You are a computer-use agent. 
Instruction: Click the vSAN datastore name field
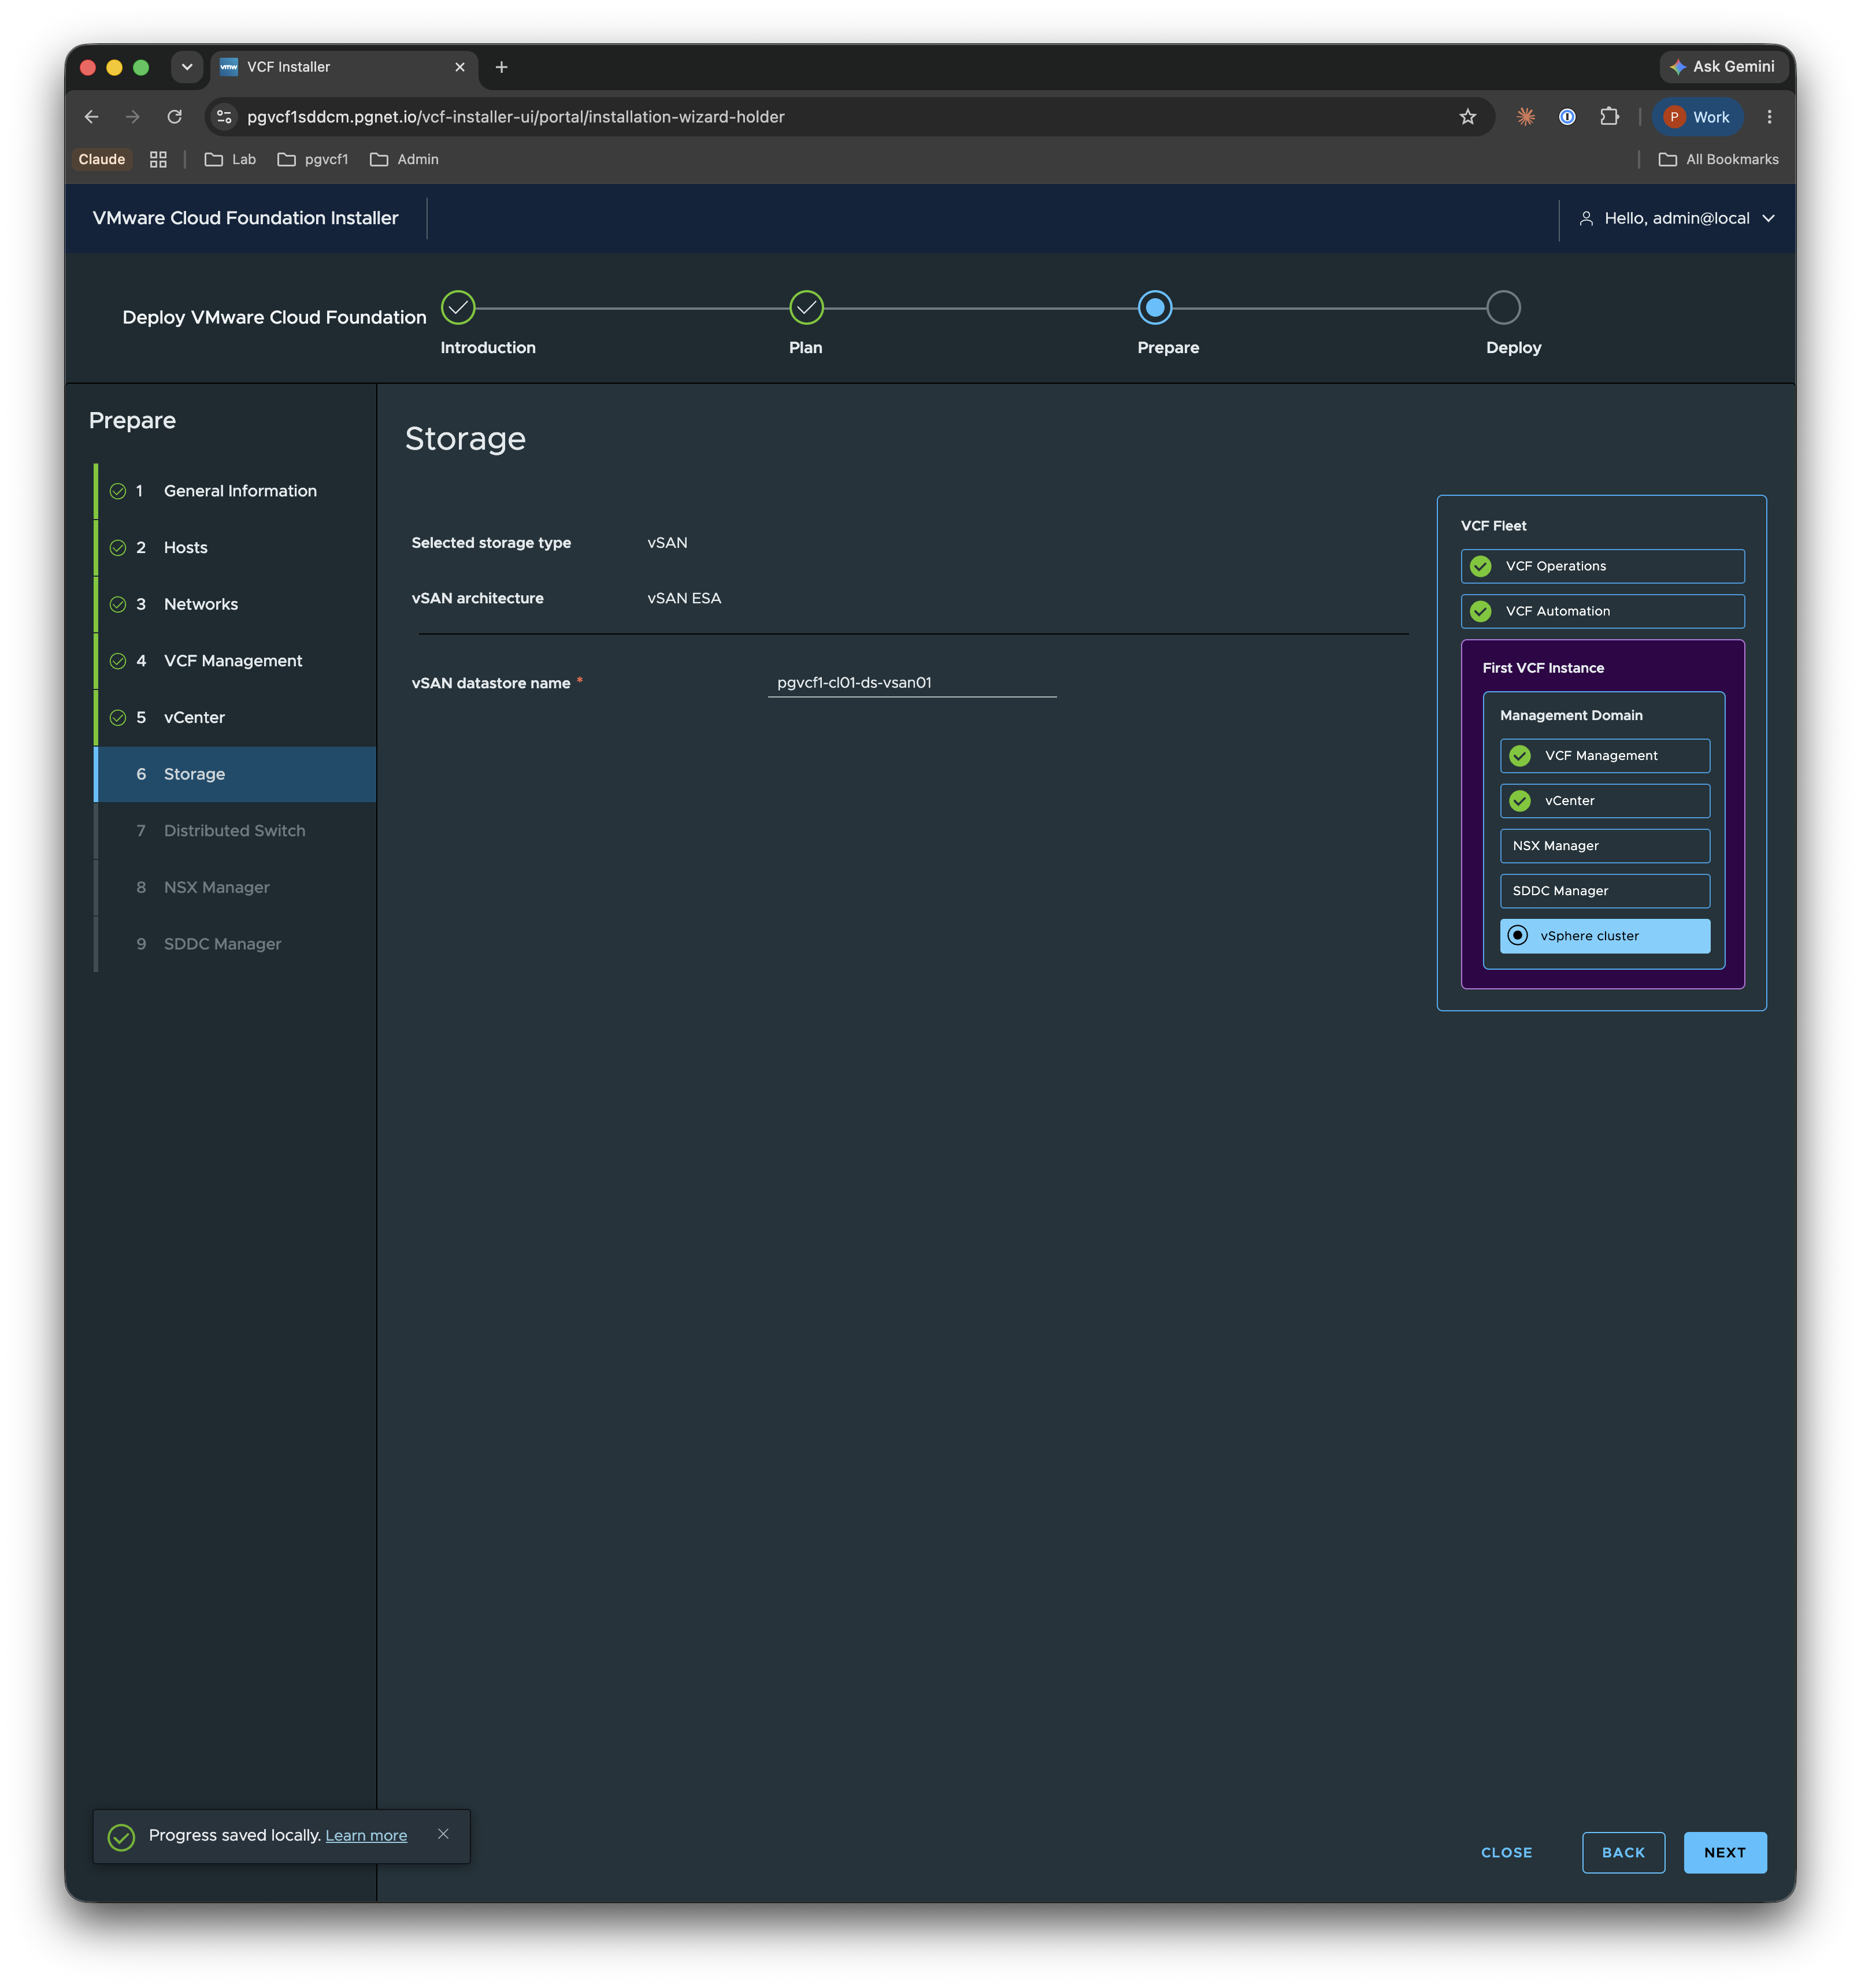(x=912, y=683)
